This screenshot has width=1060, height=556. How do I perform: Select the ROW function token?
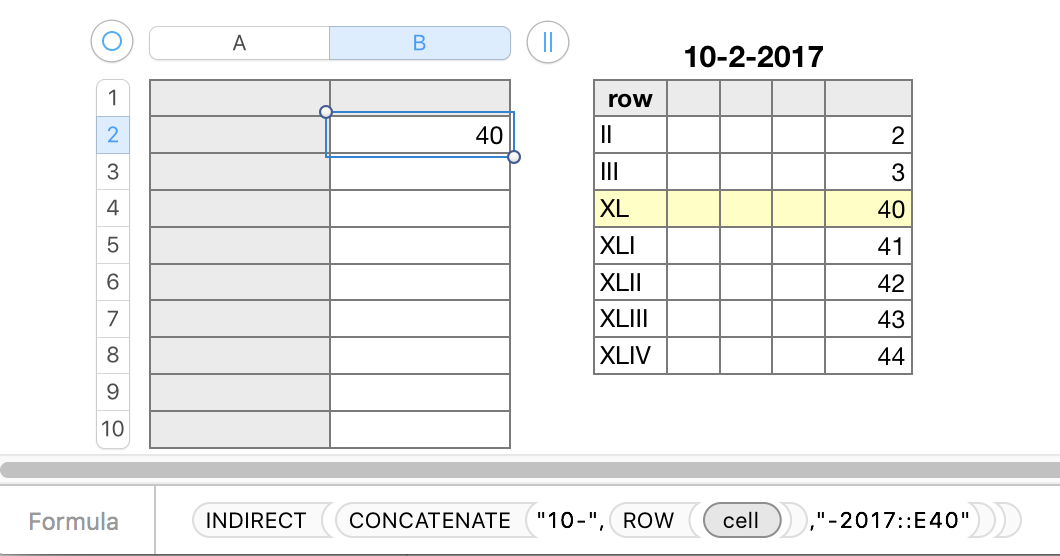pos(648,520)
